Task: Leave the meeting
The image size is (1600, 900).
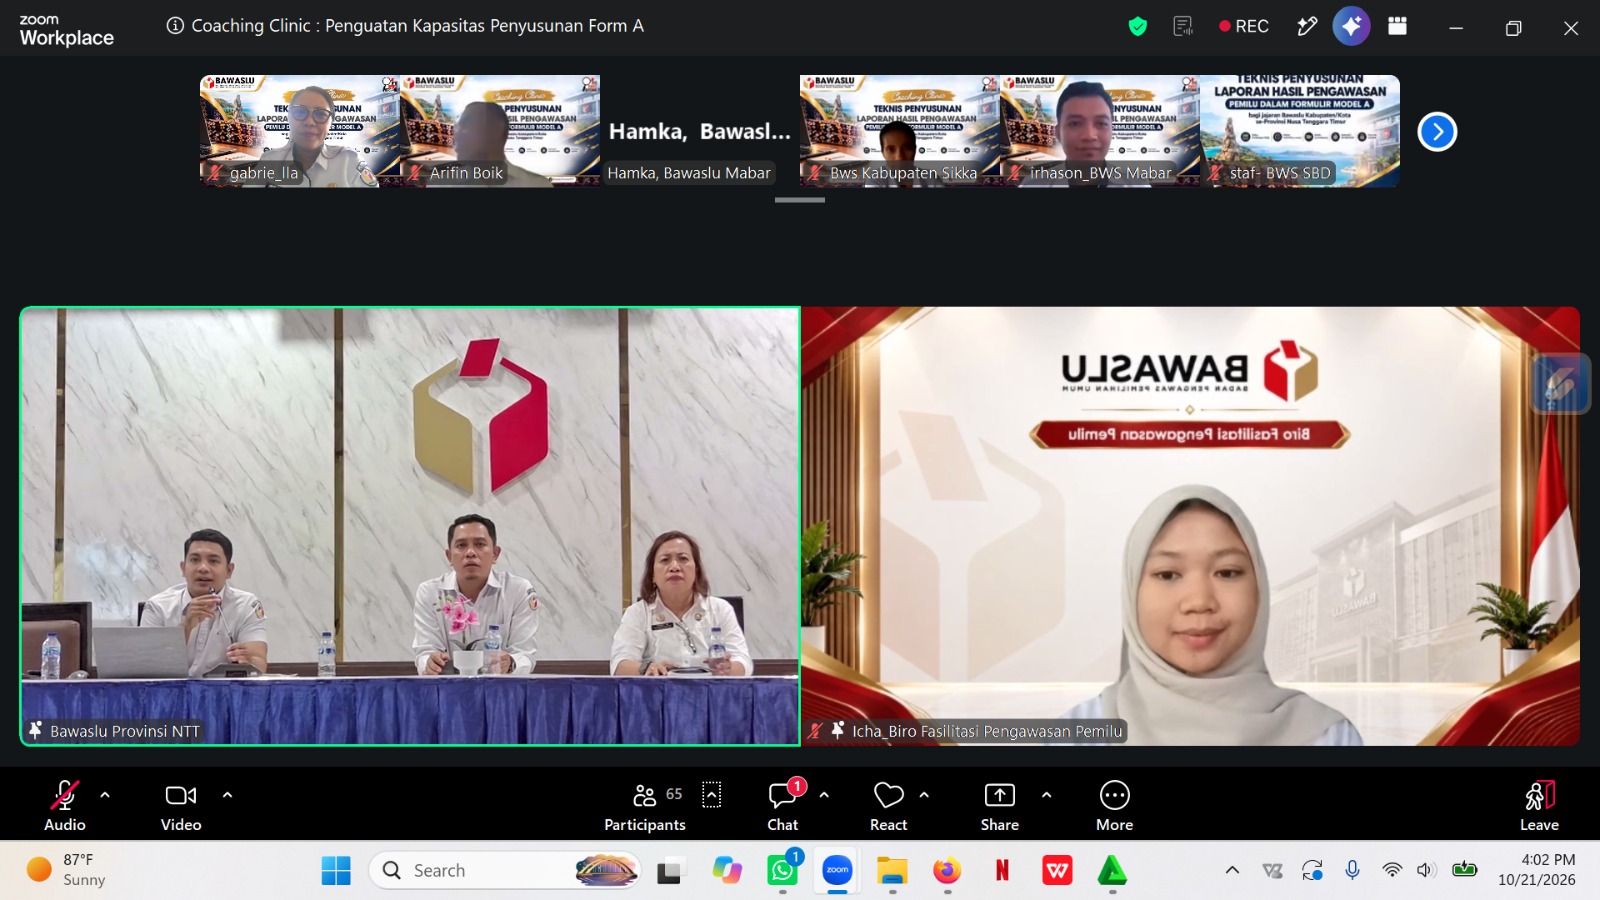Action: tap(1540, 805)
